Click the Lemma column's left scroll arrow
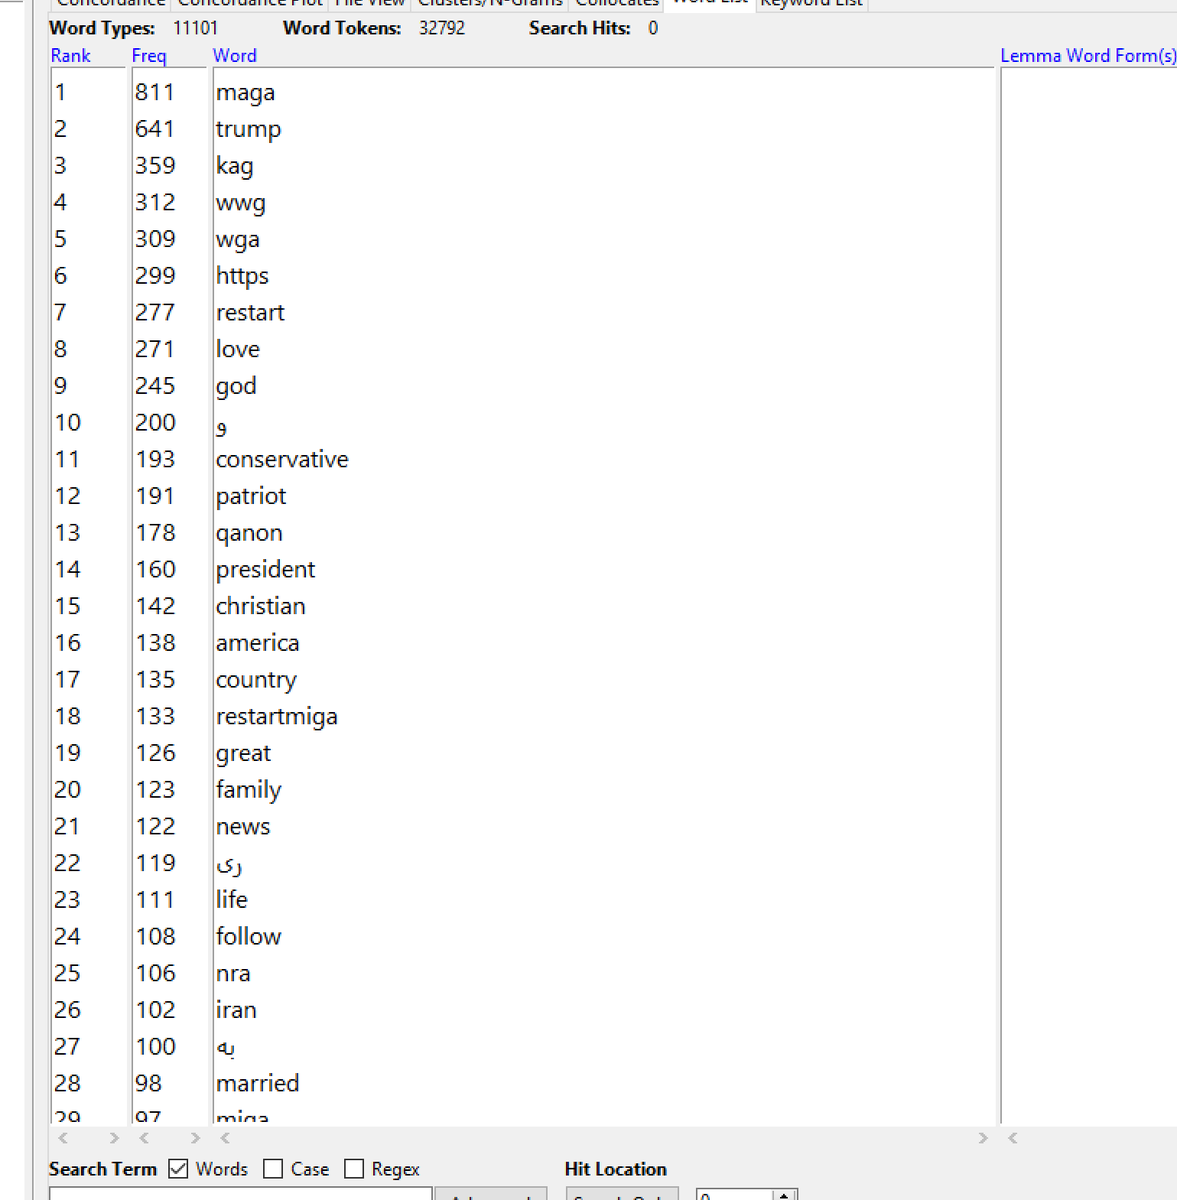The height and width of the screenshot is (1200, 1177). click(x=1013, y=1138)
